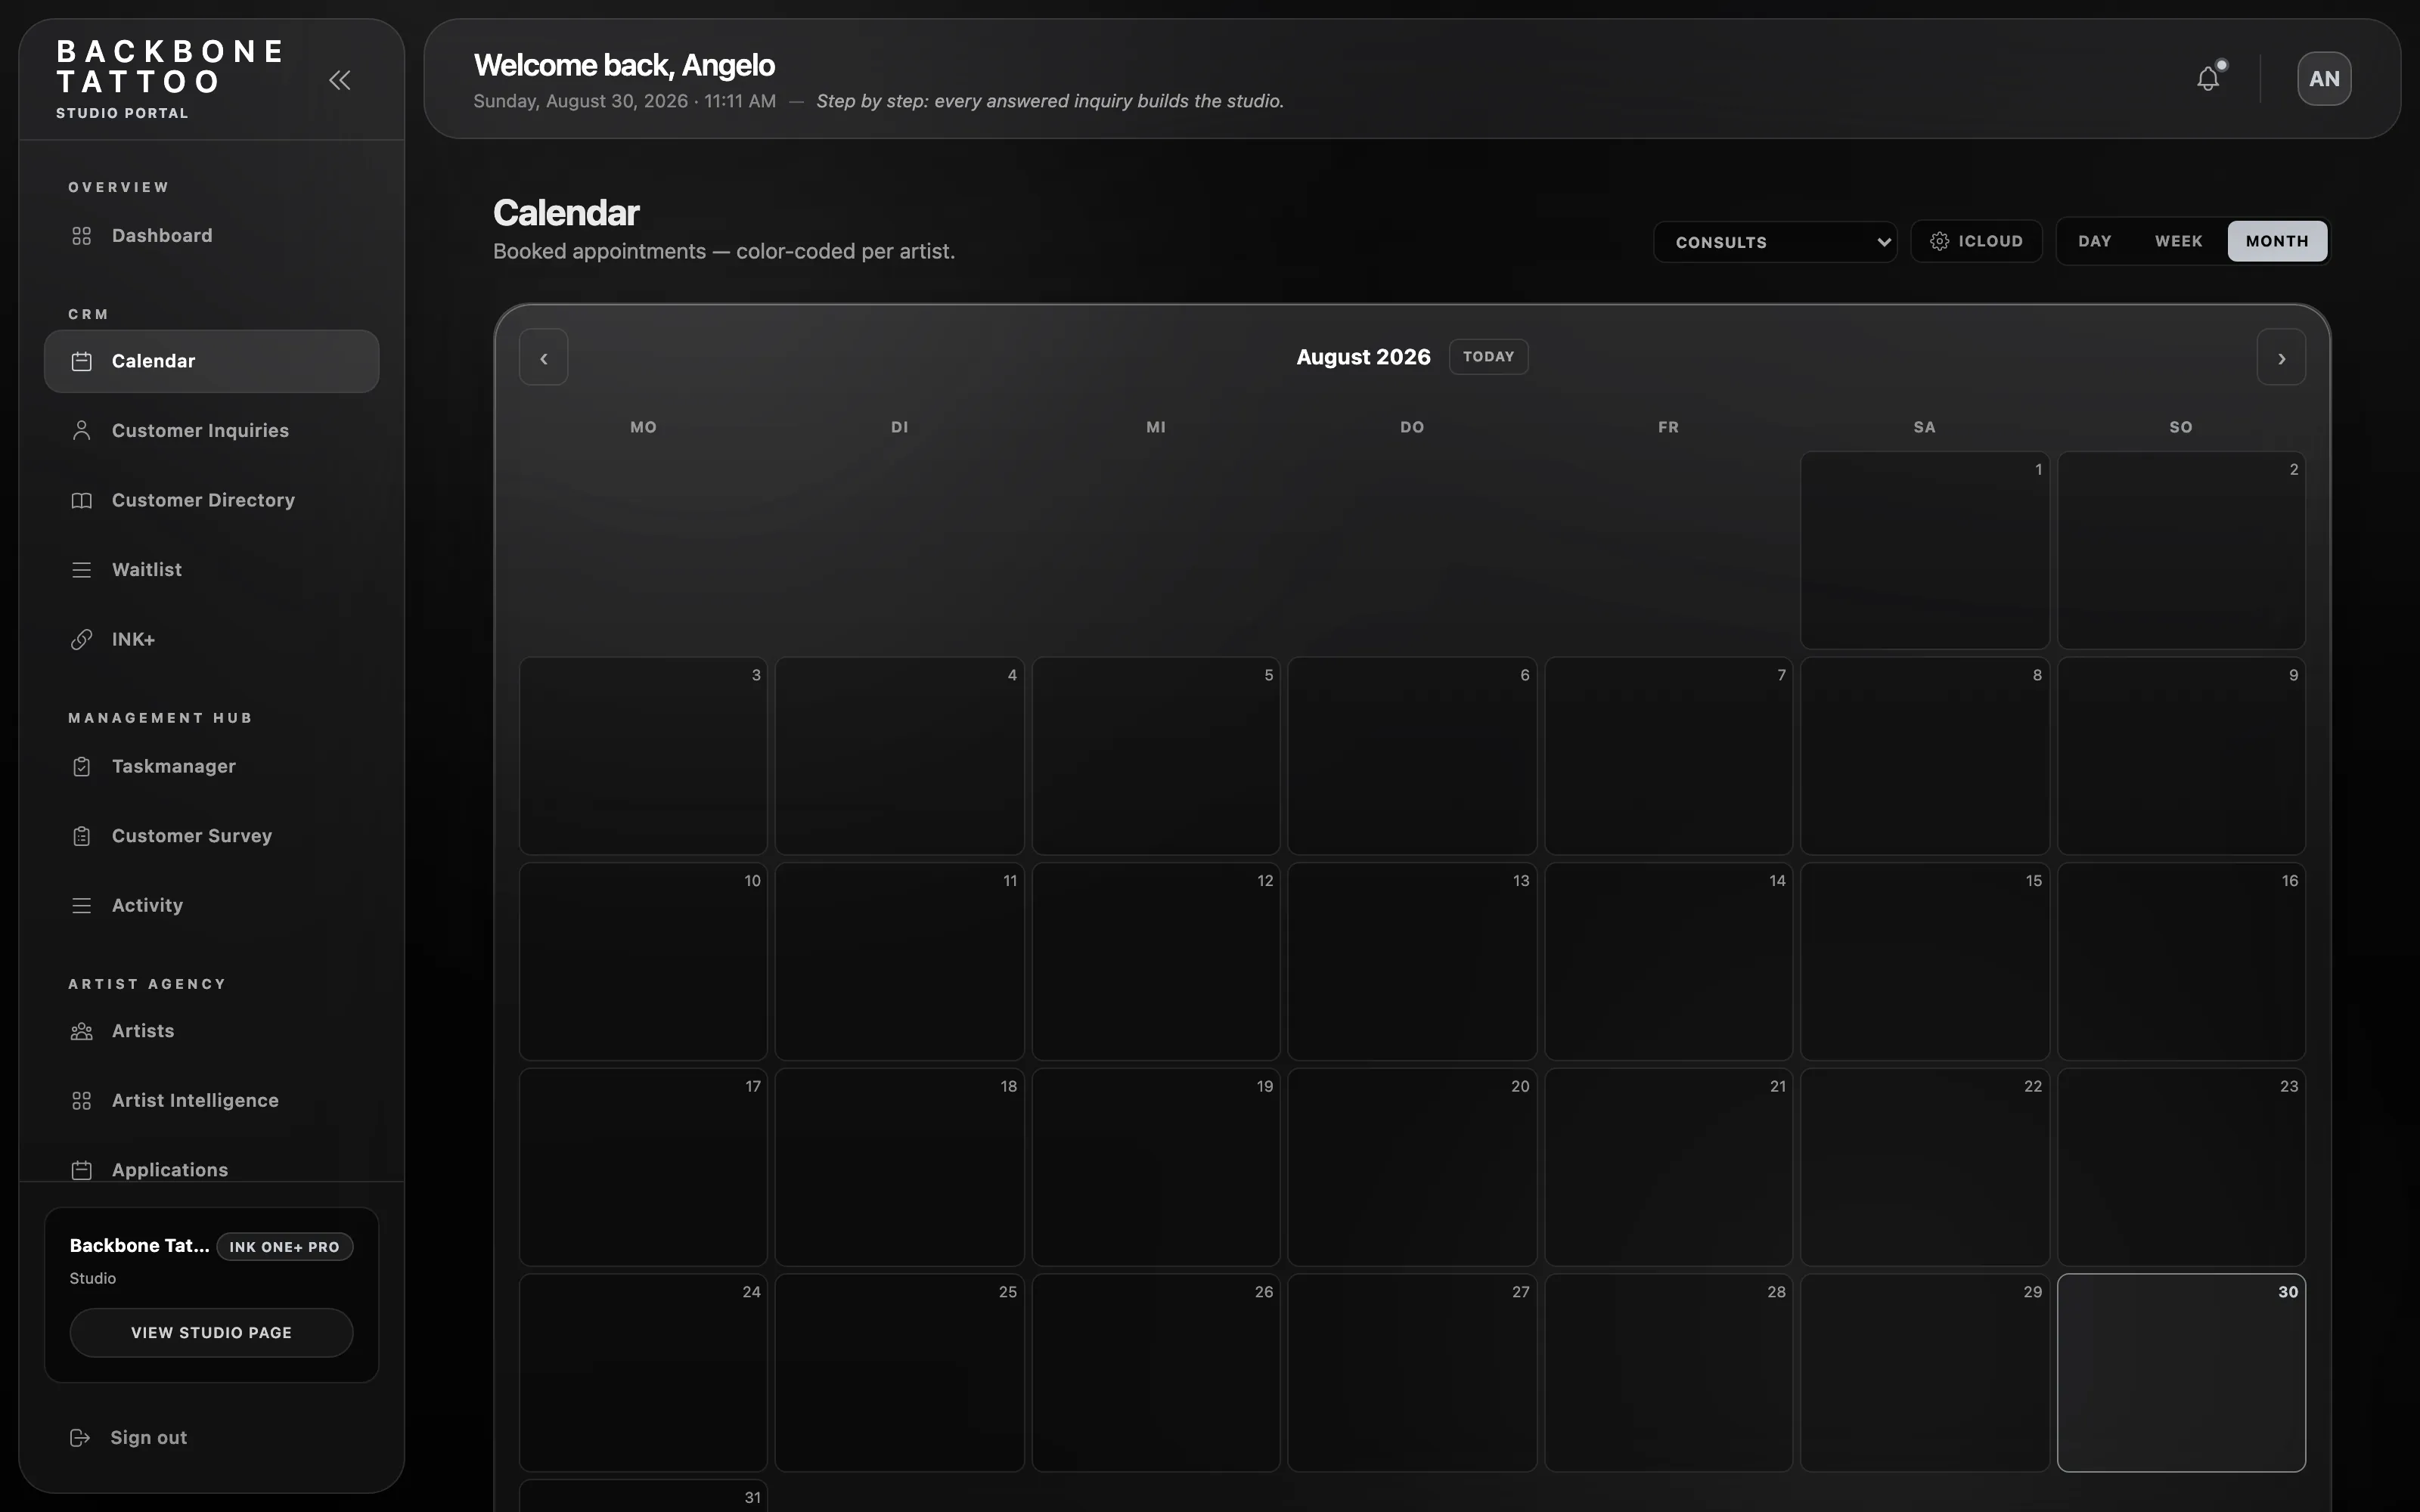Open Customer Survey page
Image resolution: width=2420 pixels, height=1512 pixels.
(211, 836)
